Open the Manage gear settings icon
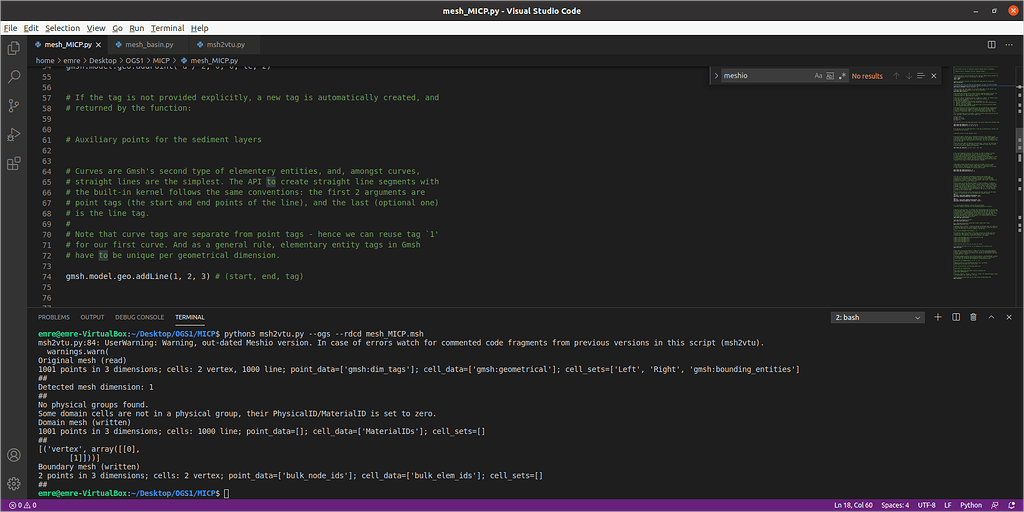The image size is (1024, 512). pyautogui.click(x=13, y=484)
